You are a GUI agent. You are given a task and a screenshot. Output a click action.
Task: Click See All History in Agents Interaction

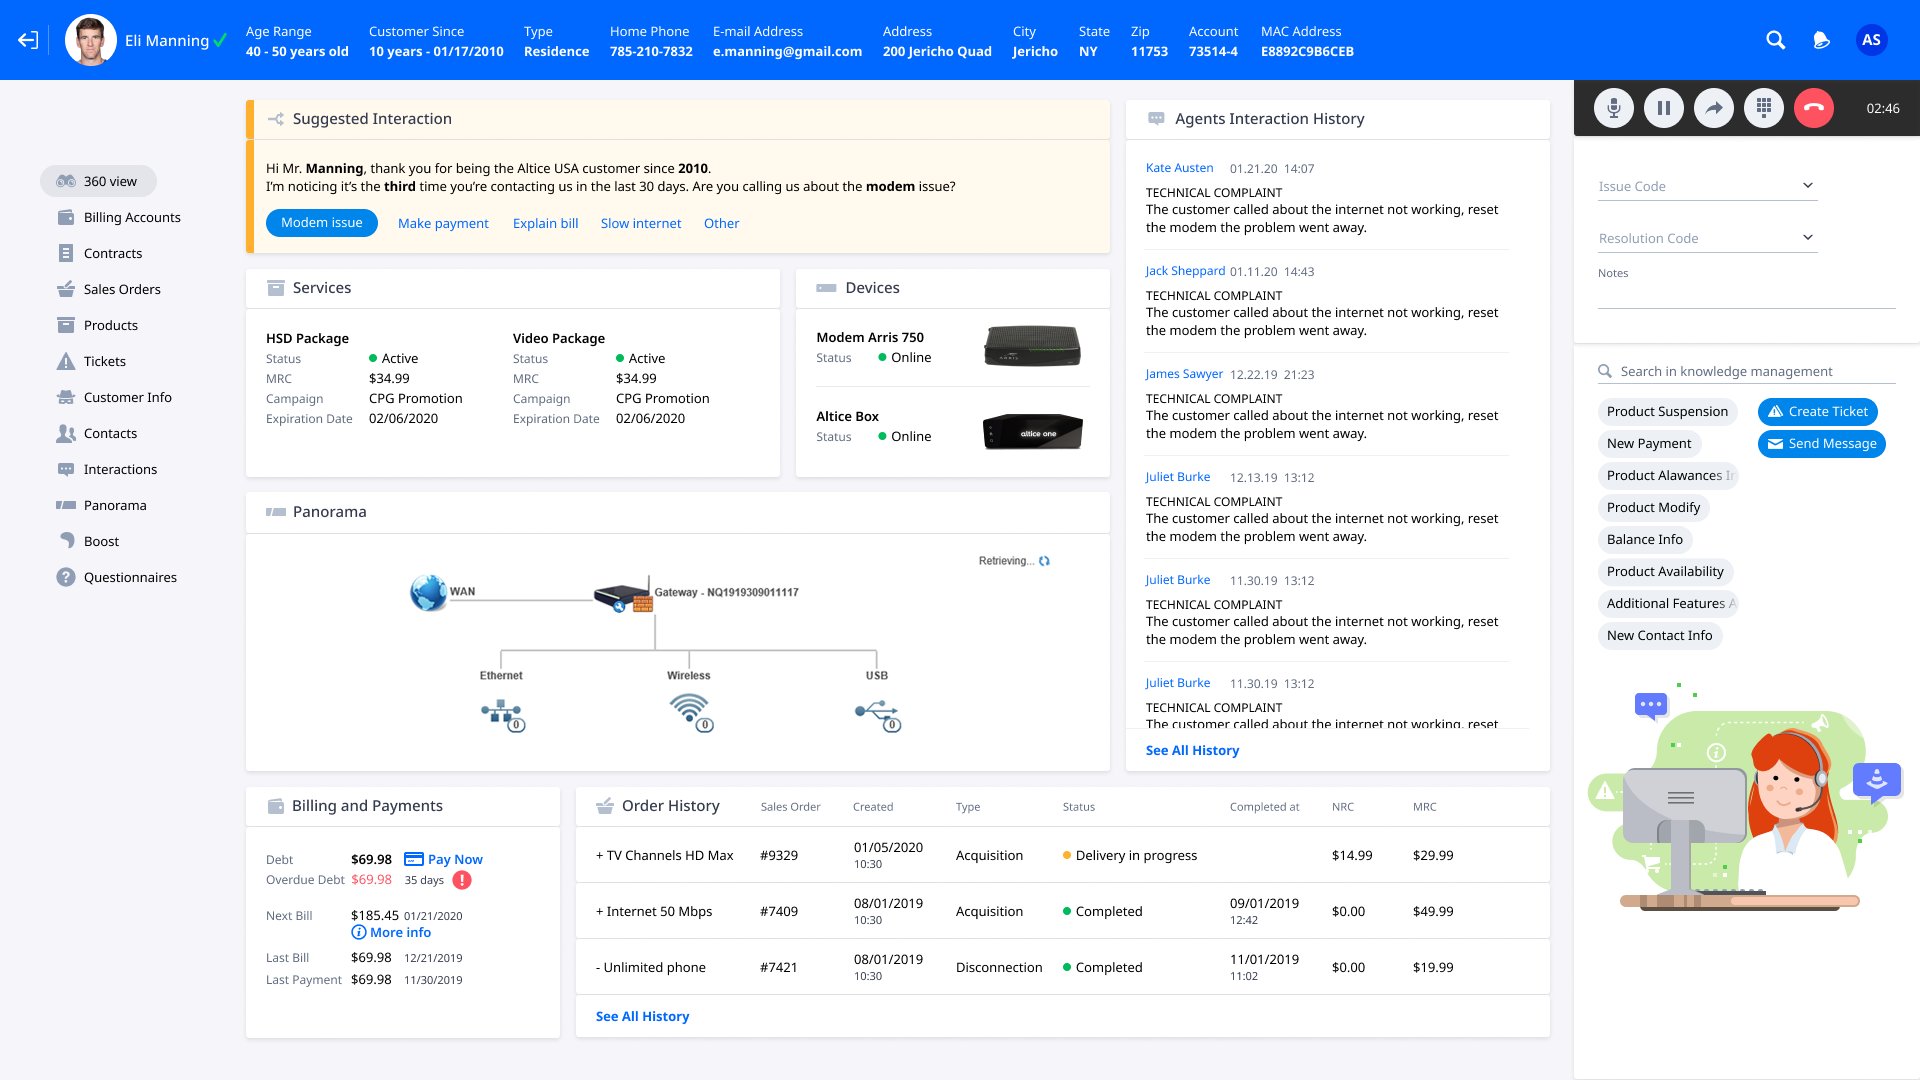click(1192, 750)
